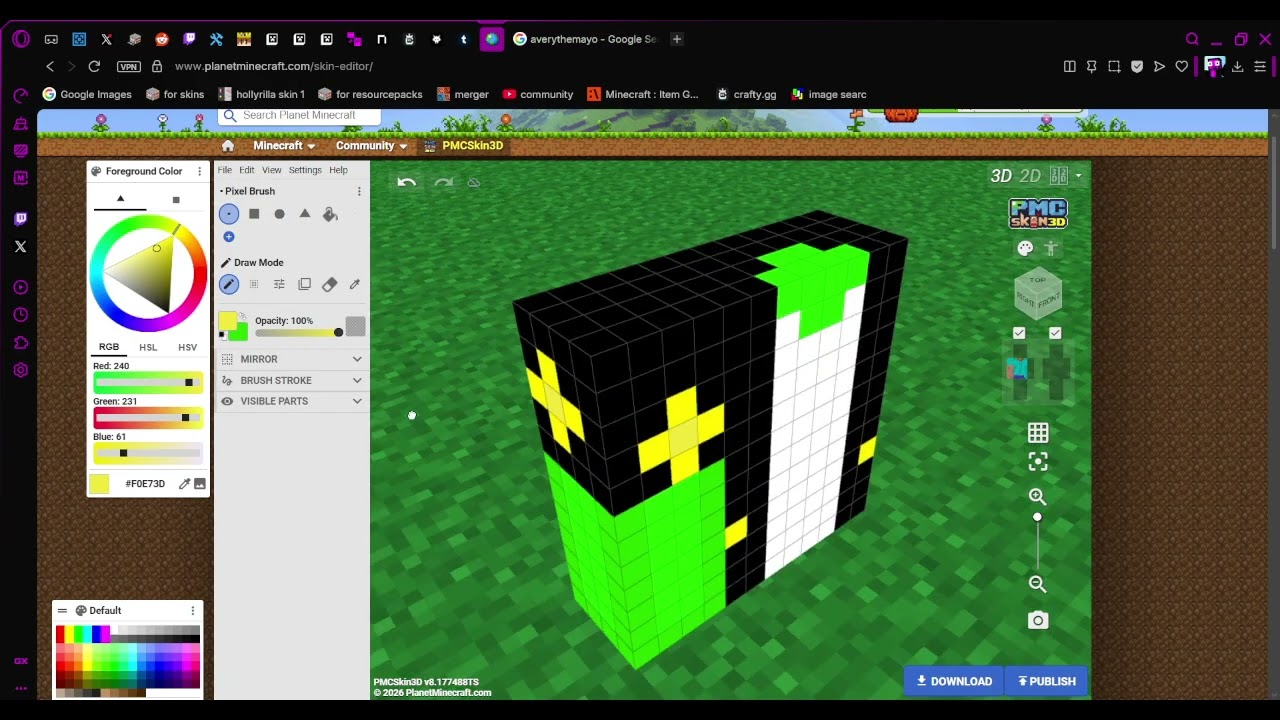Screen dimensions: 1280x720
Task: Open the view mode dropdown arrow
Action: click(x=1078, y=176)
